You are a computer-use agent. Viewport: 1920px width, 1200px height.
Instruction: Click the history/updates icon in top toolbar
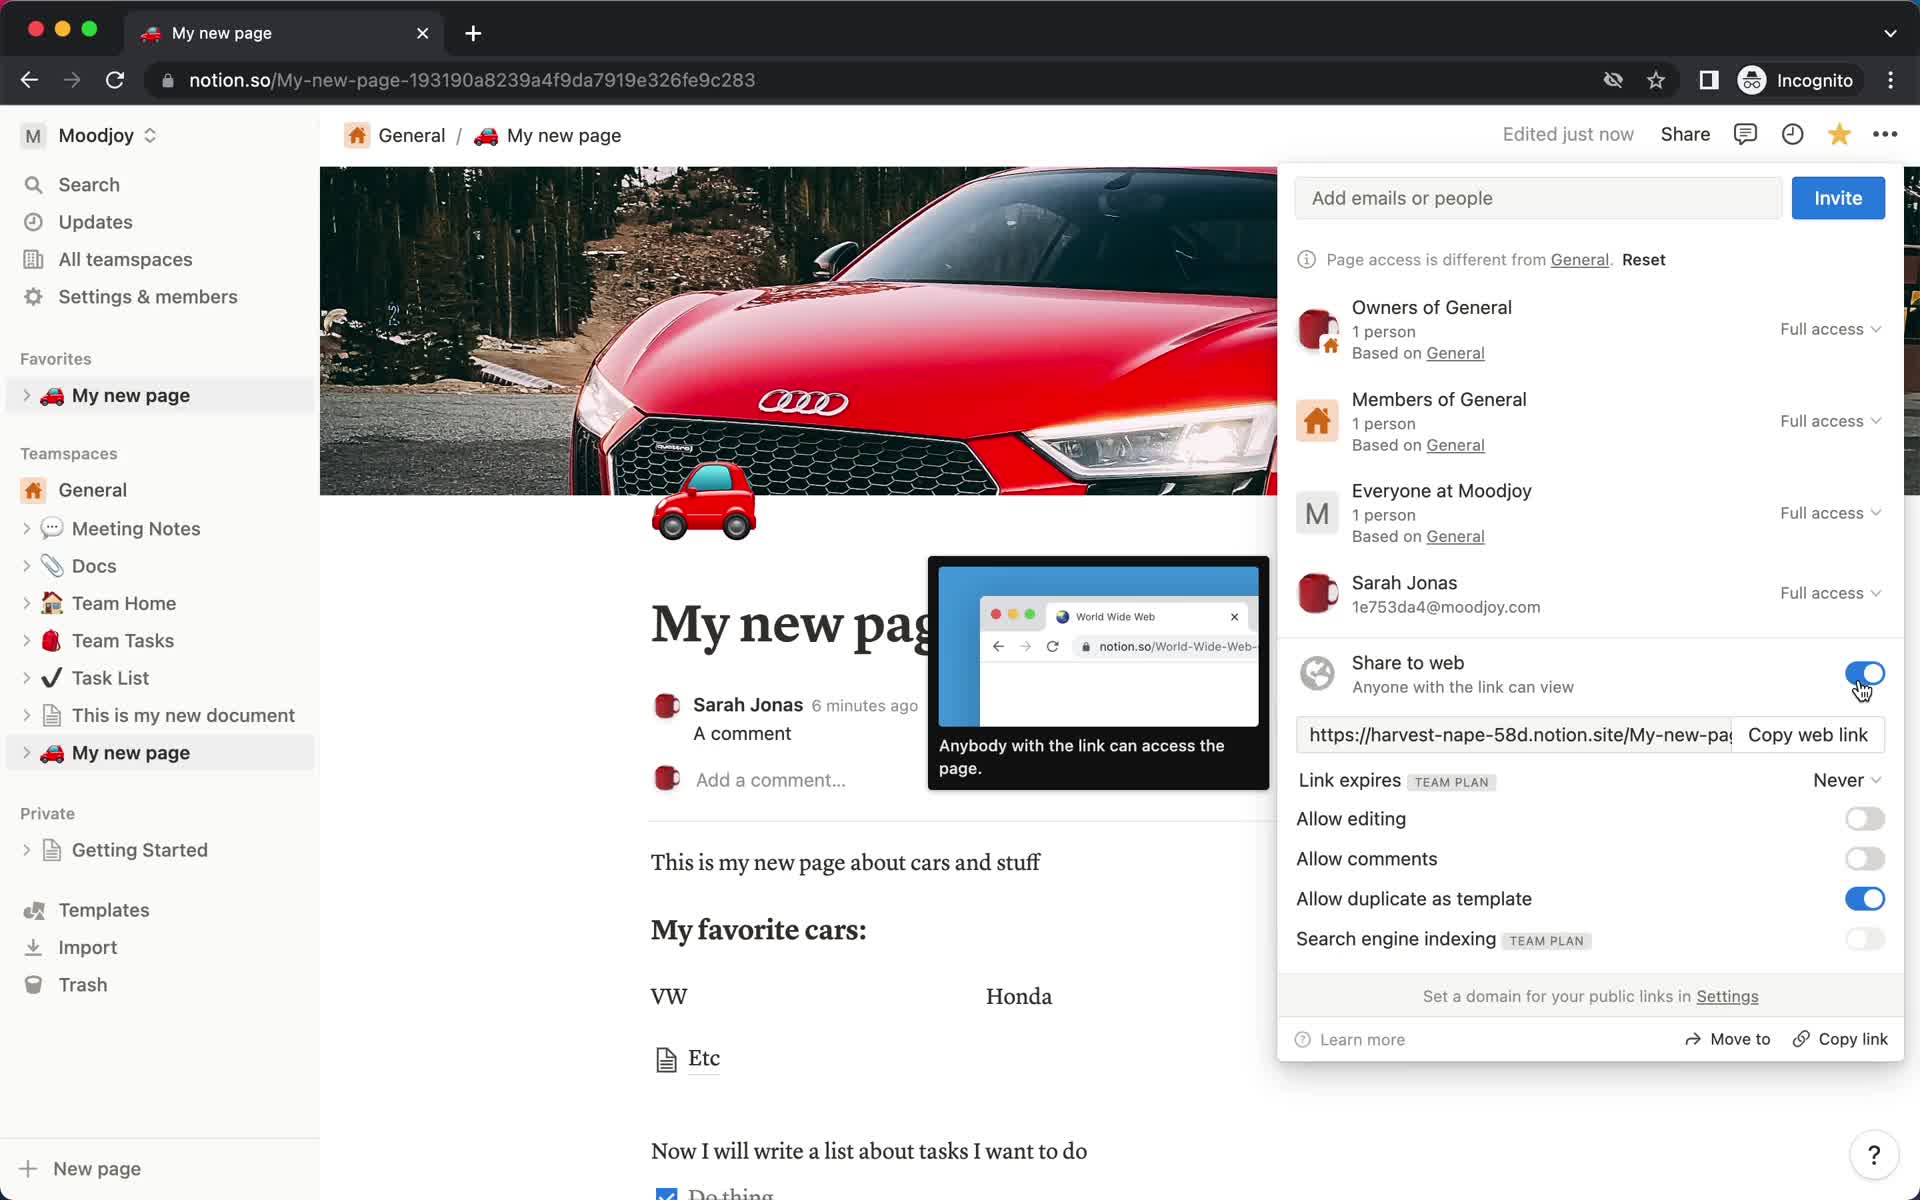pyautogui.click(x=1793, y=134)
